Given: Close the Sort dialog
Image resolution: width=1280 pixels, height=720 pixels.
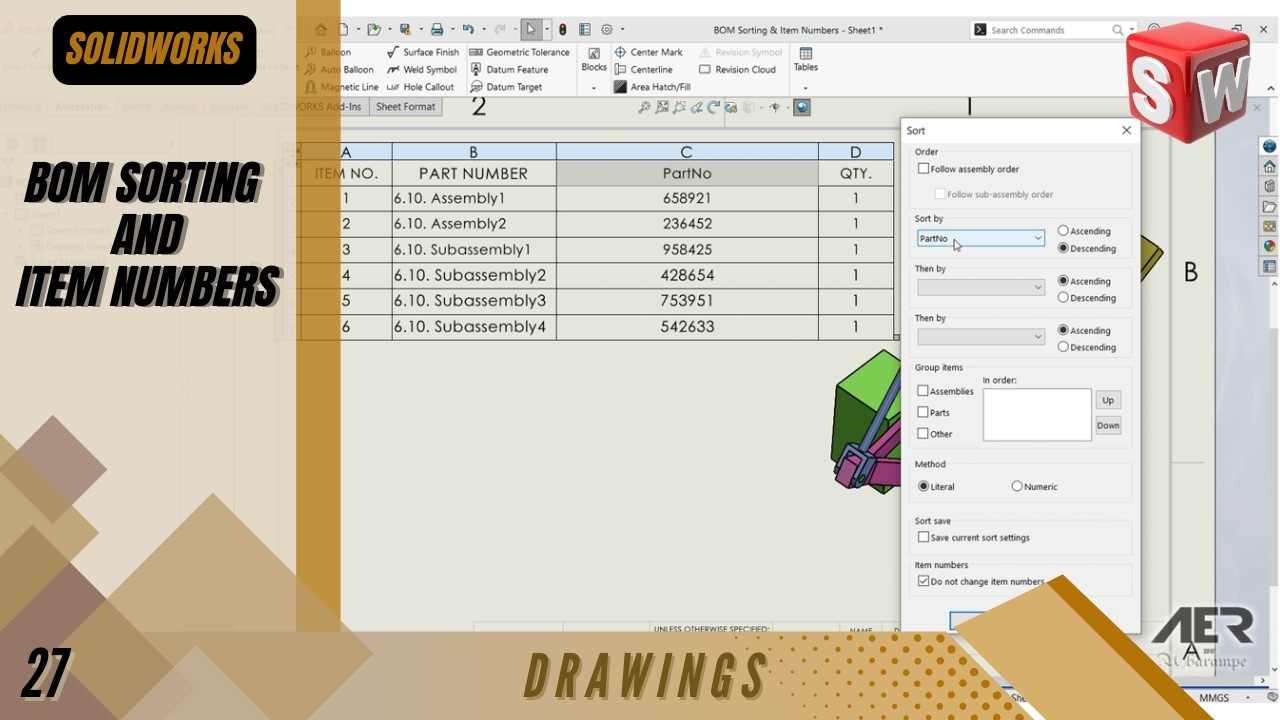Looking at the screenshot, I should click(x=1126, y=130).
